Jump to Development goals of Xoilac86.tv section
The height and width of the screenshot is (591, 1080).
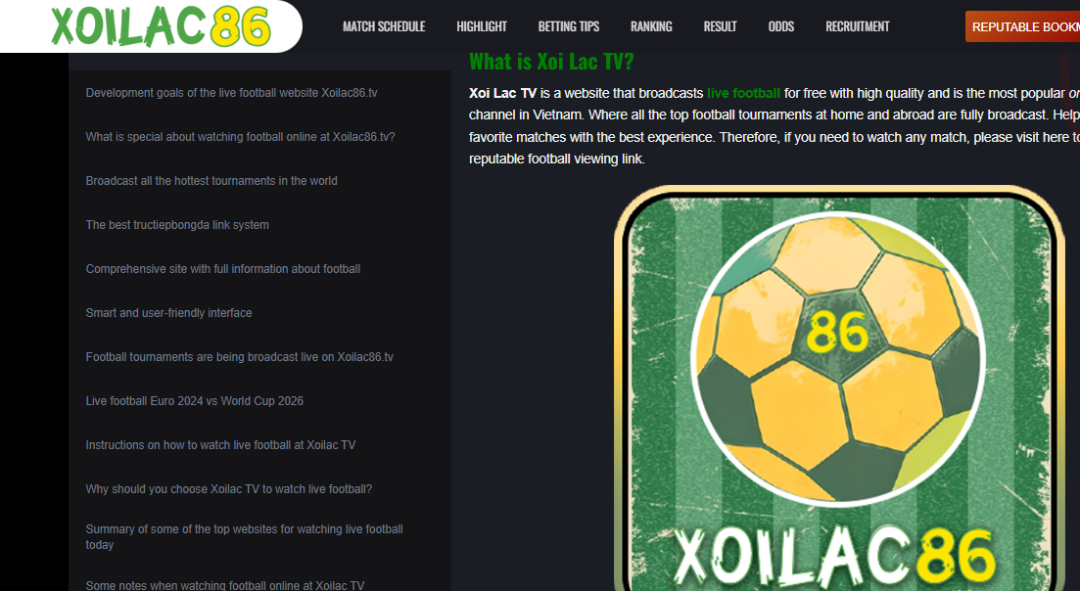coord(231,92)
